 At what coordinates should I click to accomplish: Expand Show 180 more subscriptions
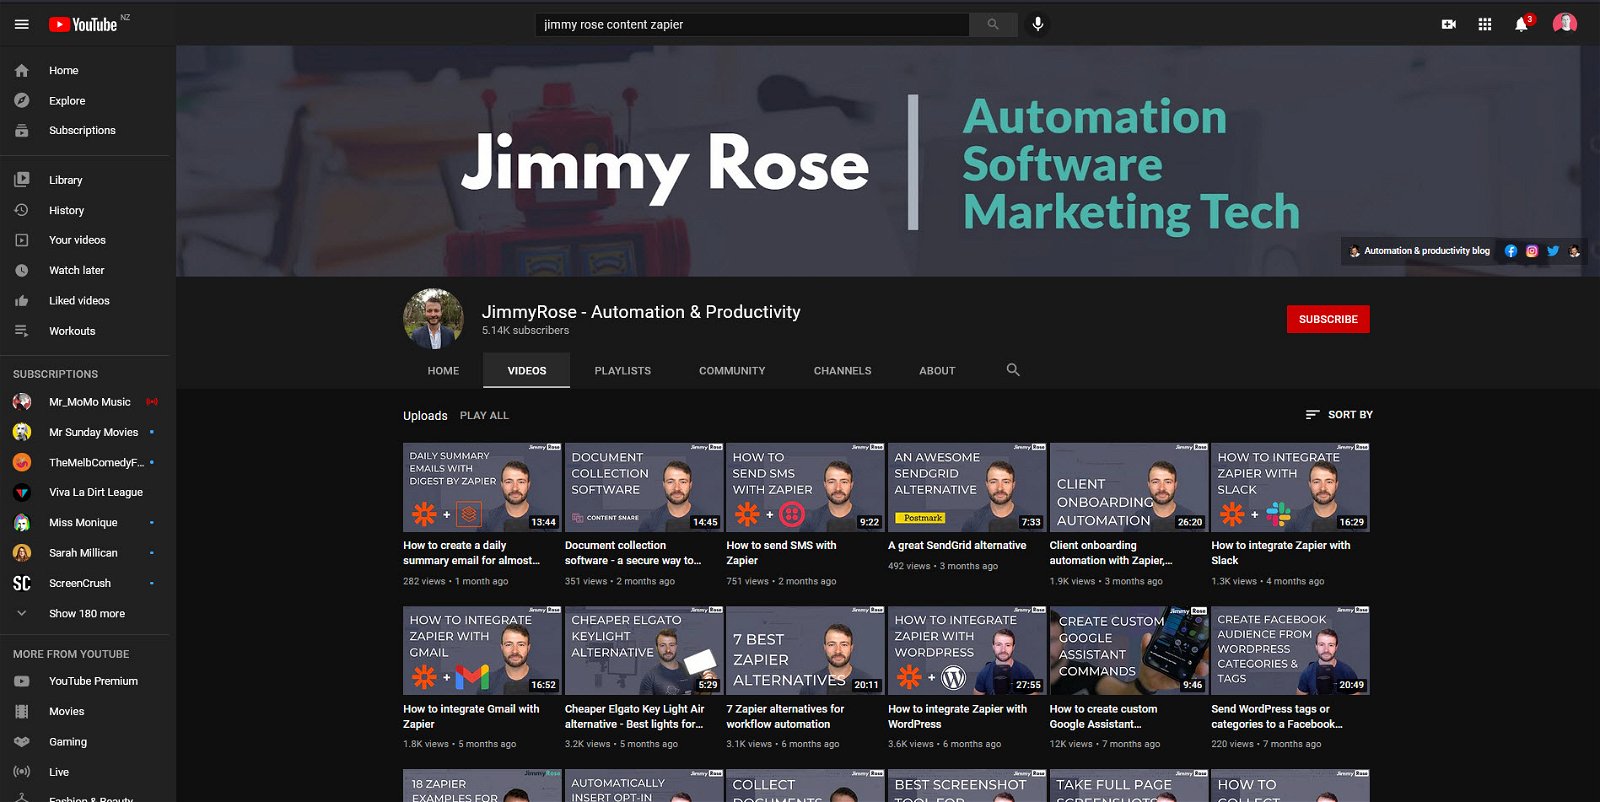tap(88, 613)
